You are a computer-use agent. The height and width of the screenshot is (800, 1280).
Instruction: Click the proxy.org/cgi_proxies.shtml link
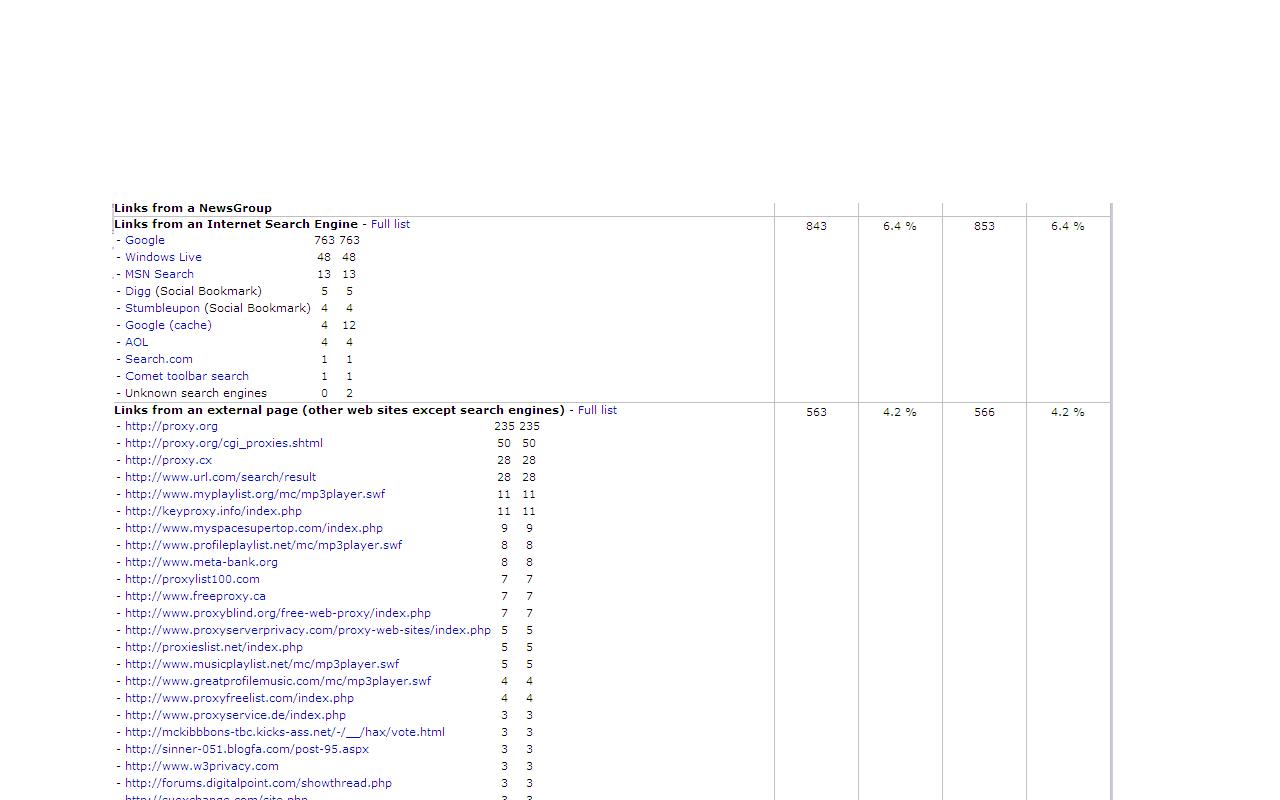pyautogui.click(x=224, y=443)
